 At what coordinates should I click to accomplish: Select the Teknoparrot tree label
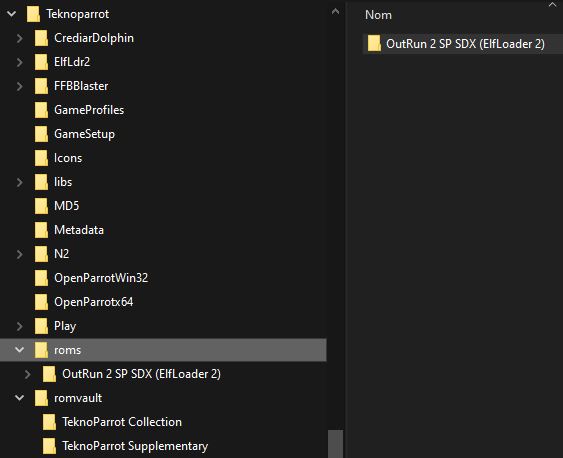(78, 14)
